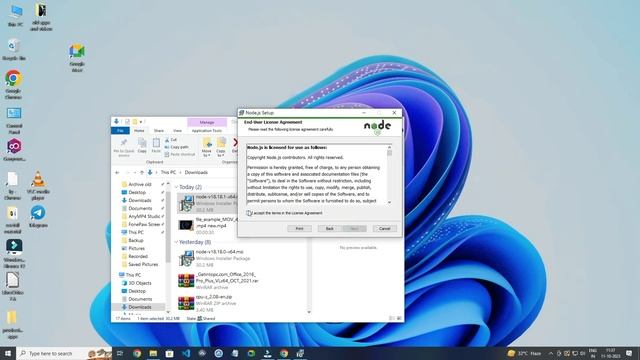Click Paste shortcut in the ribbon
The height and width of the screenshot is (360, 640).
[x=180, y=154]
